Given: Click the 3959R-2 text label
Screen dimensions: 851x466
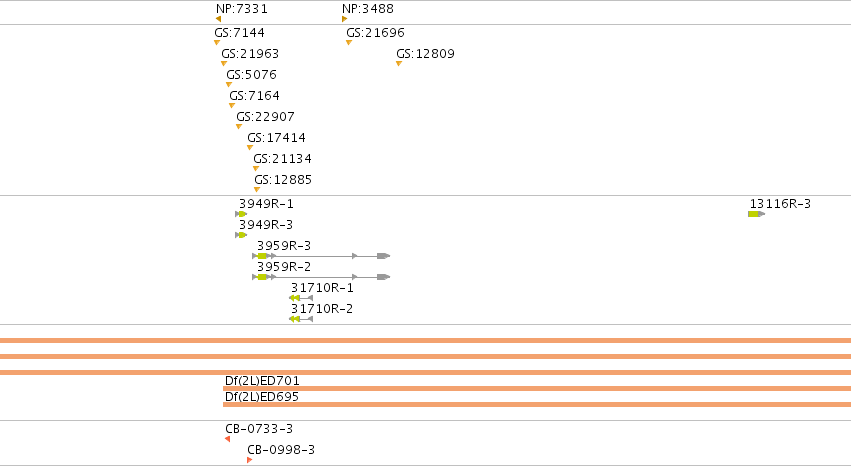Looking at the screenshot, I should click(x=284, y=267).
